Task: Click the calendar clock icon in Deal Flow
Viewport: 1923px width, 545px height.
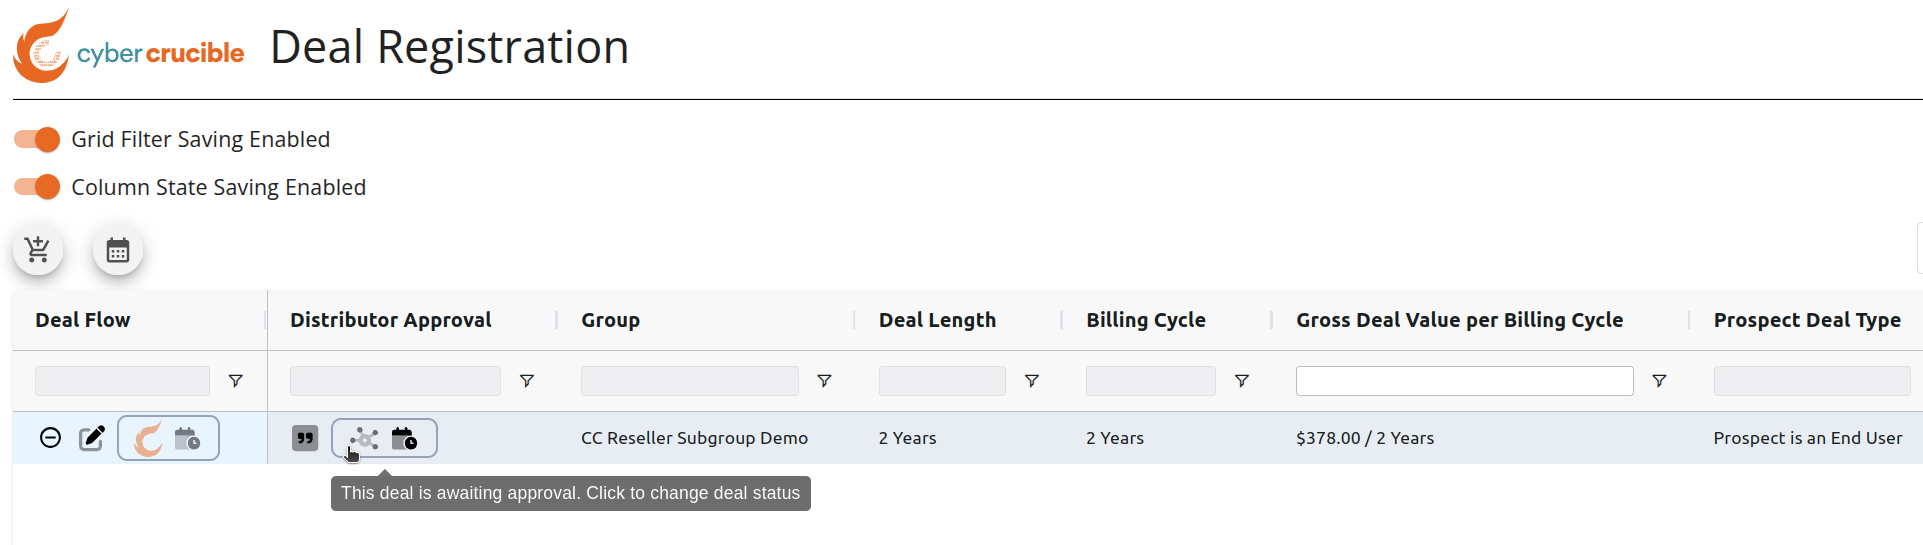Action: pyautogui.click(x=187, y=438)
